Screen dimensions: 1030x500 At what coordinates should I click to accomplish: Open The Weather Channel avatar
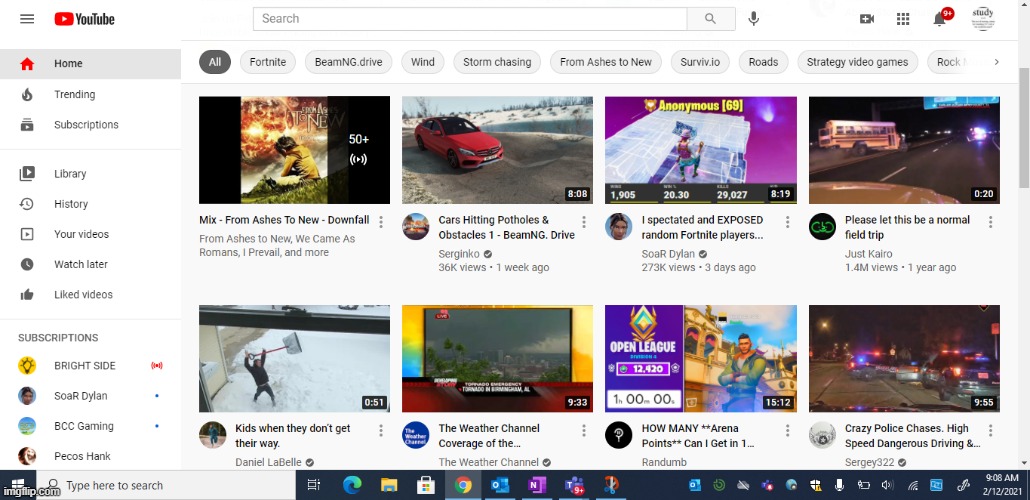(416, 435)
